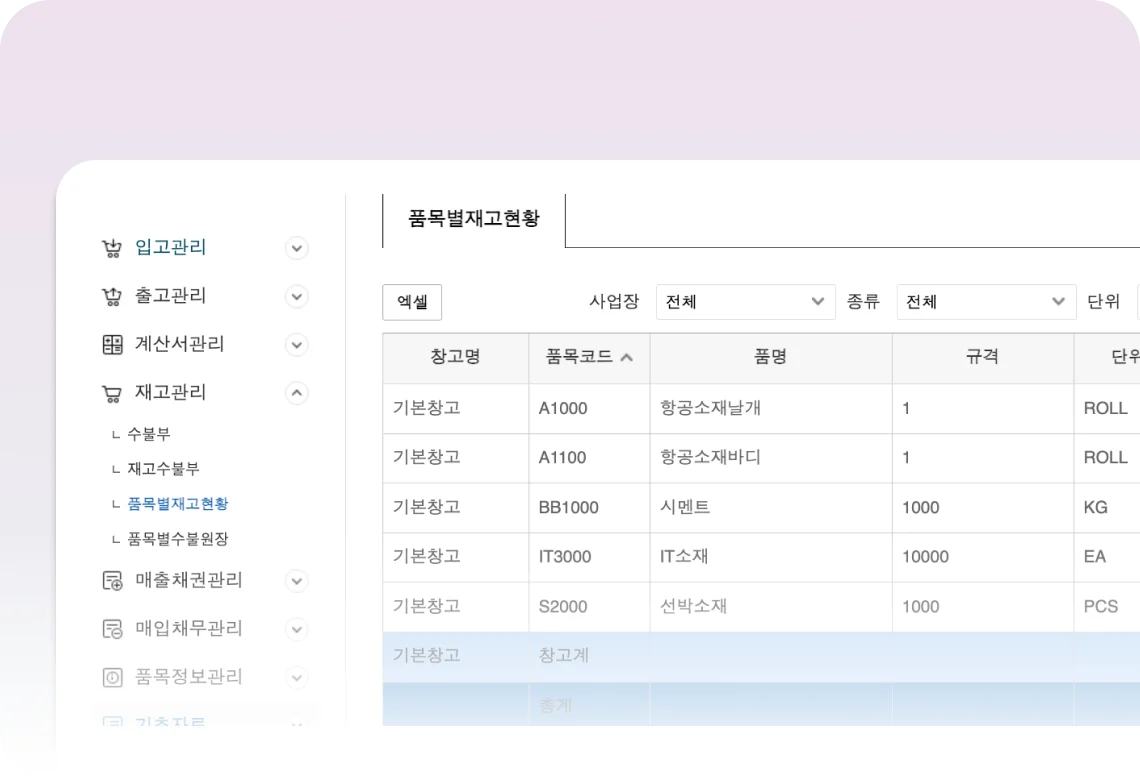The image size is (1140, 780).
Task: Open 품목별수불원장 submenu link
Action: click(x=178, y=539)
